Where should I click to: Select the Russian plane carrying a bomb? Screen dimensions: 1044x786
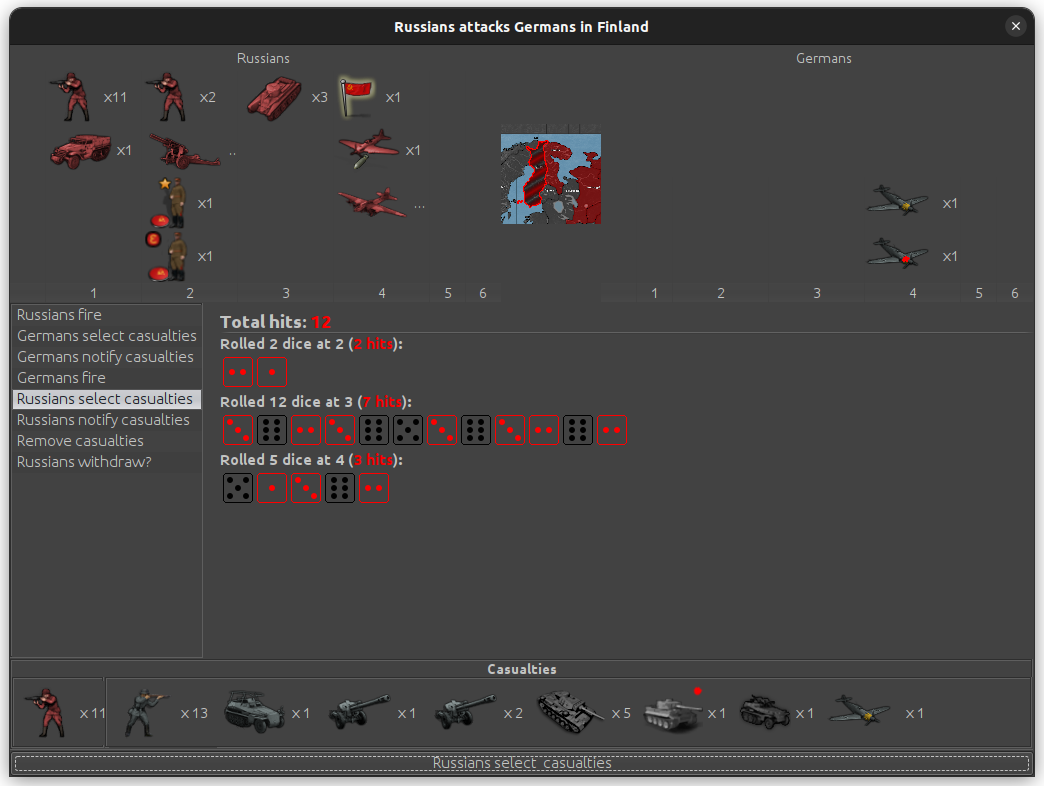[x=372, y=203]
